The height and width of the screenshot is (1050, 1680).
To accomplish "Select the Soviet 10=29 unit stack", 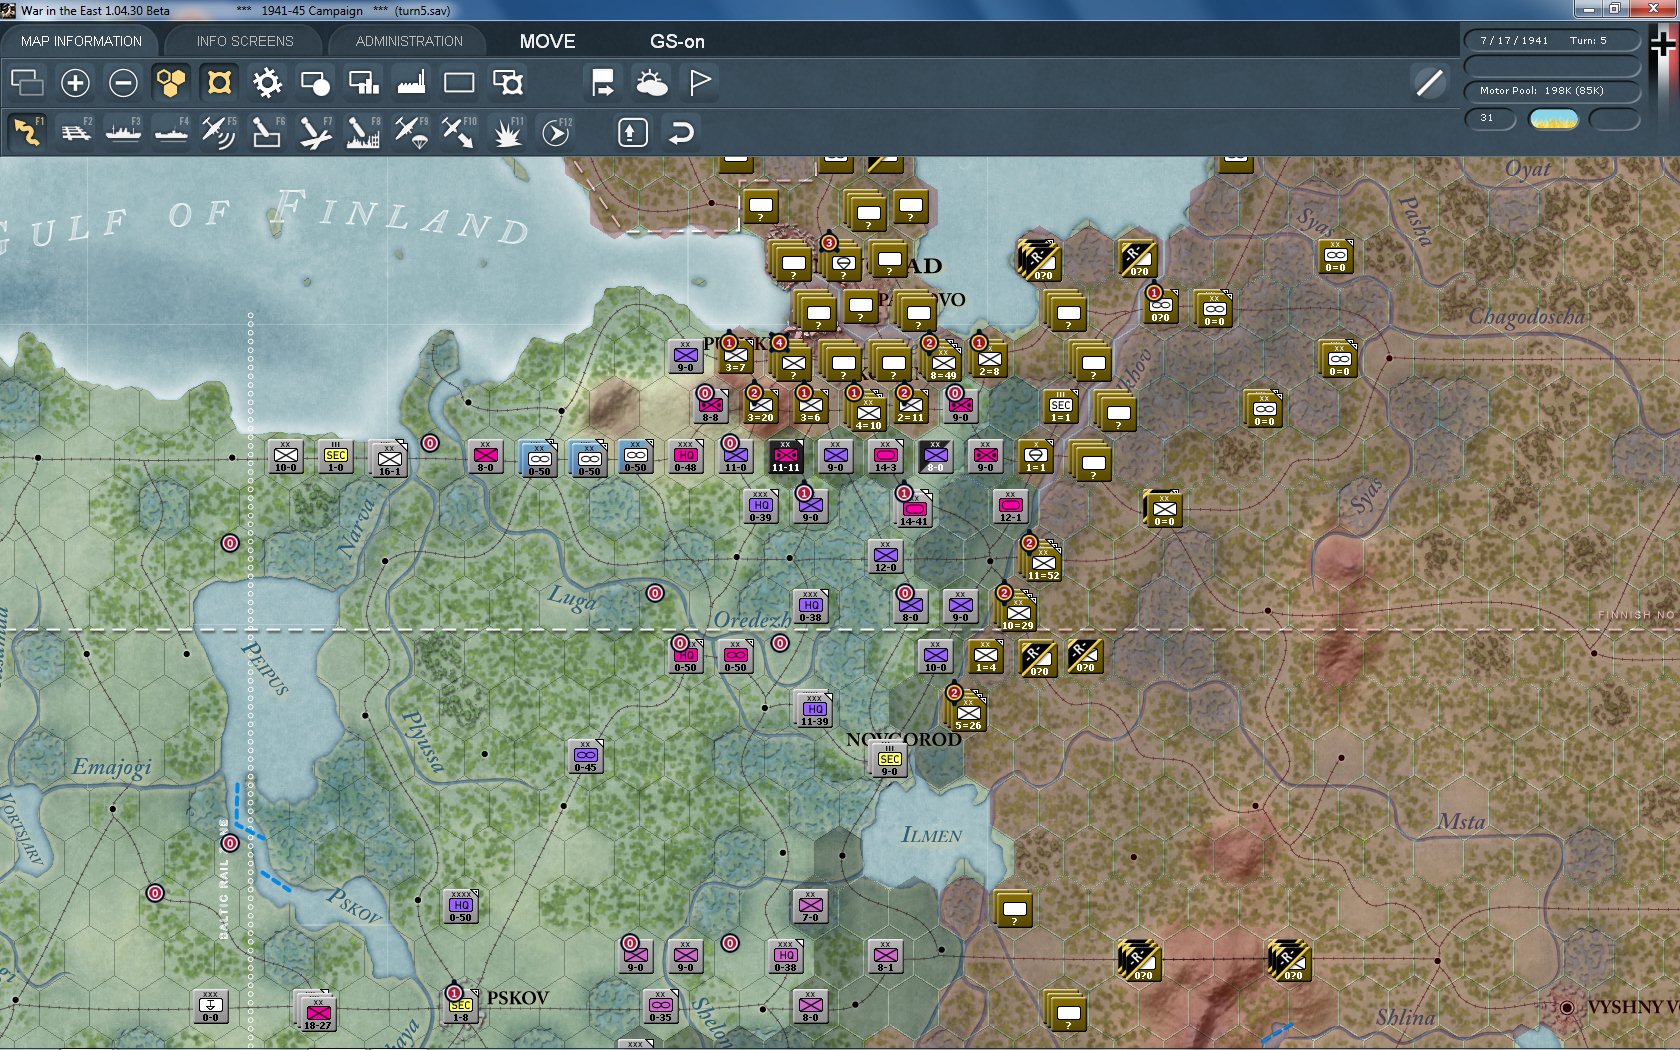I will click(x=1017, y=612).
